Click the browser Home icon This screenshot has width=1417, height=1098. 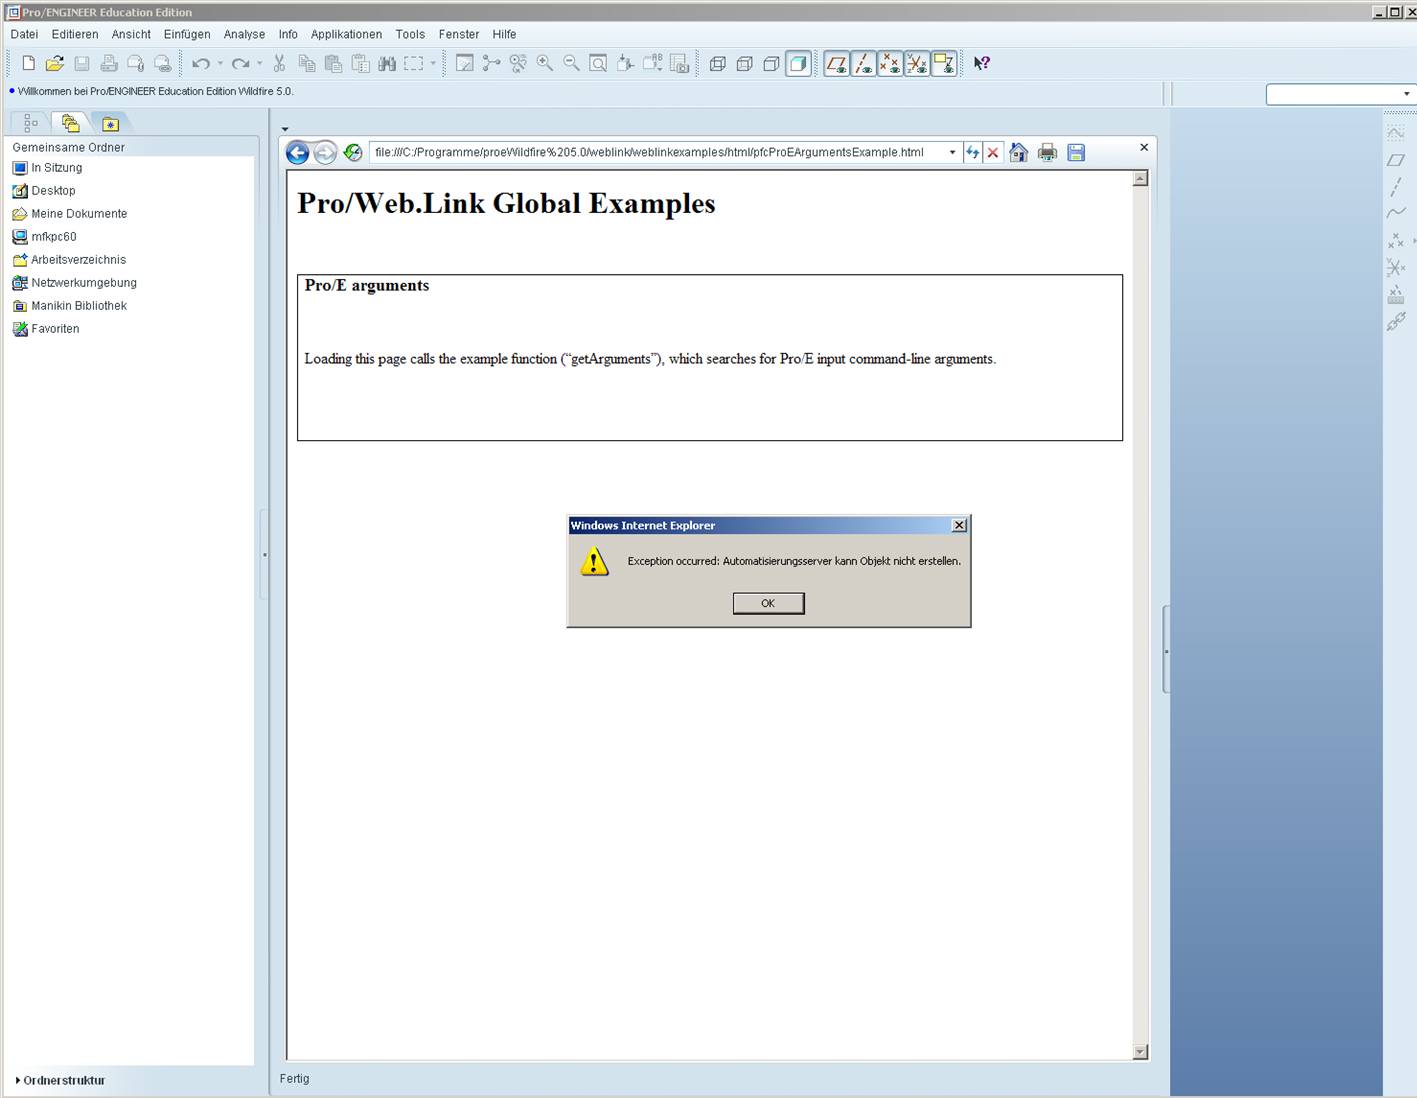coord(1018,152)
